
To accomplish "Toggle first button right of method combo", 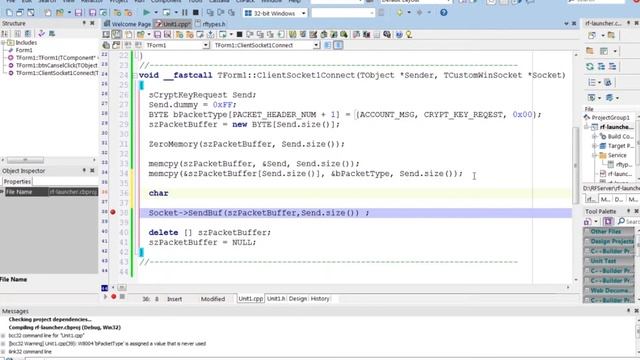I will pos(327,45).
